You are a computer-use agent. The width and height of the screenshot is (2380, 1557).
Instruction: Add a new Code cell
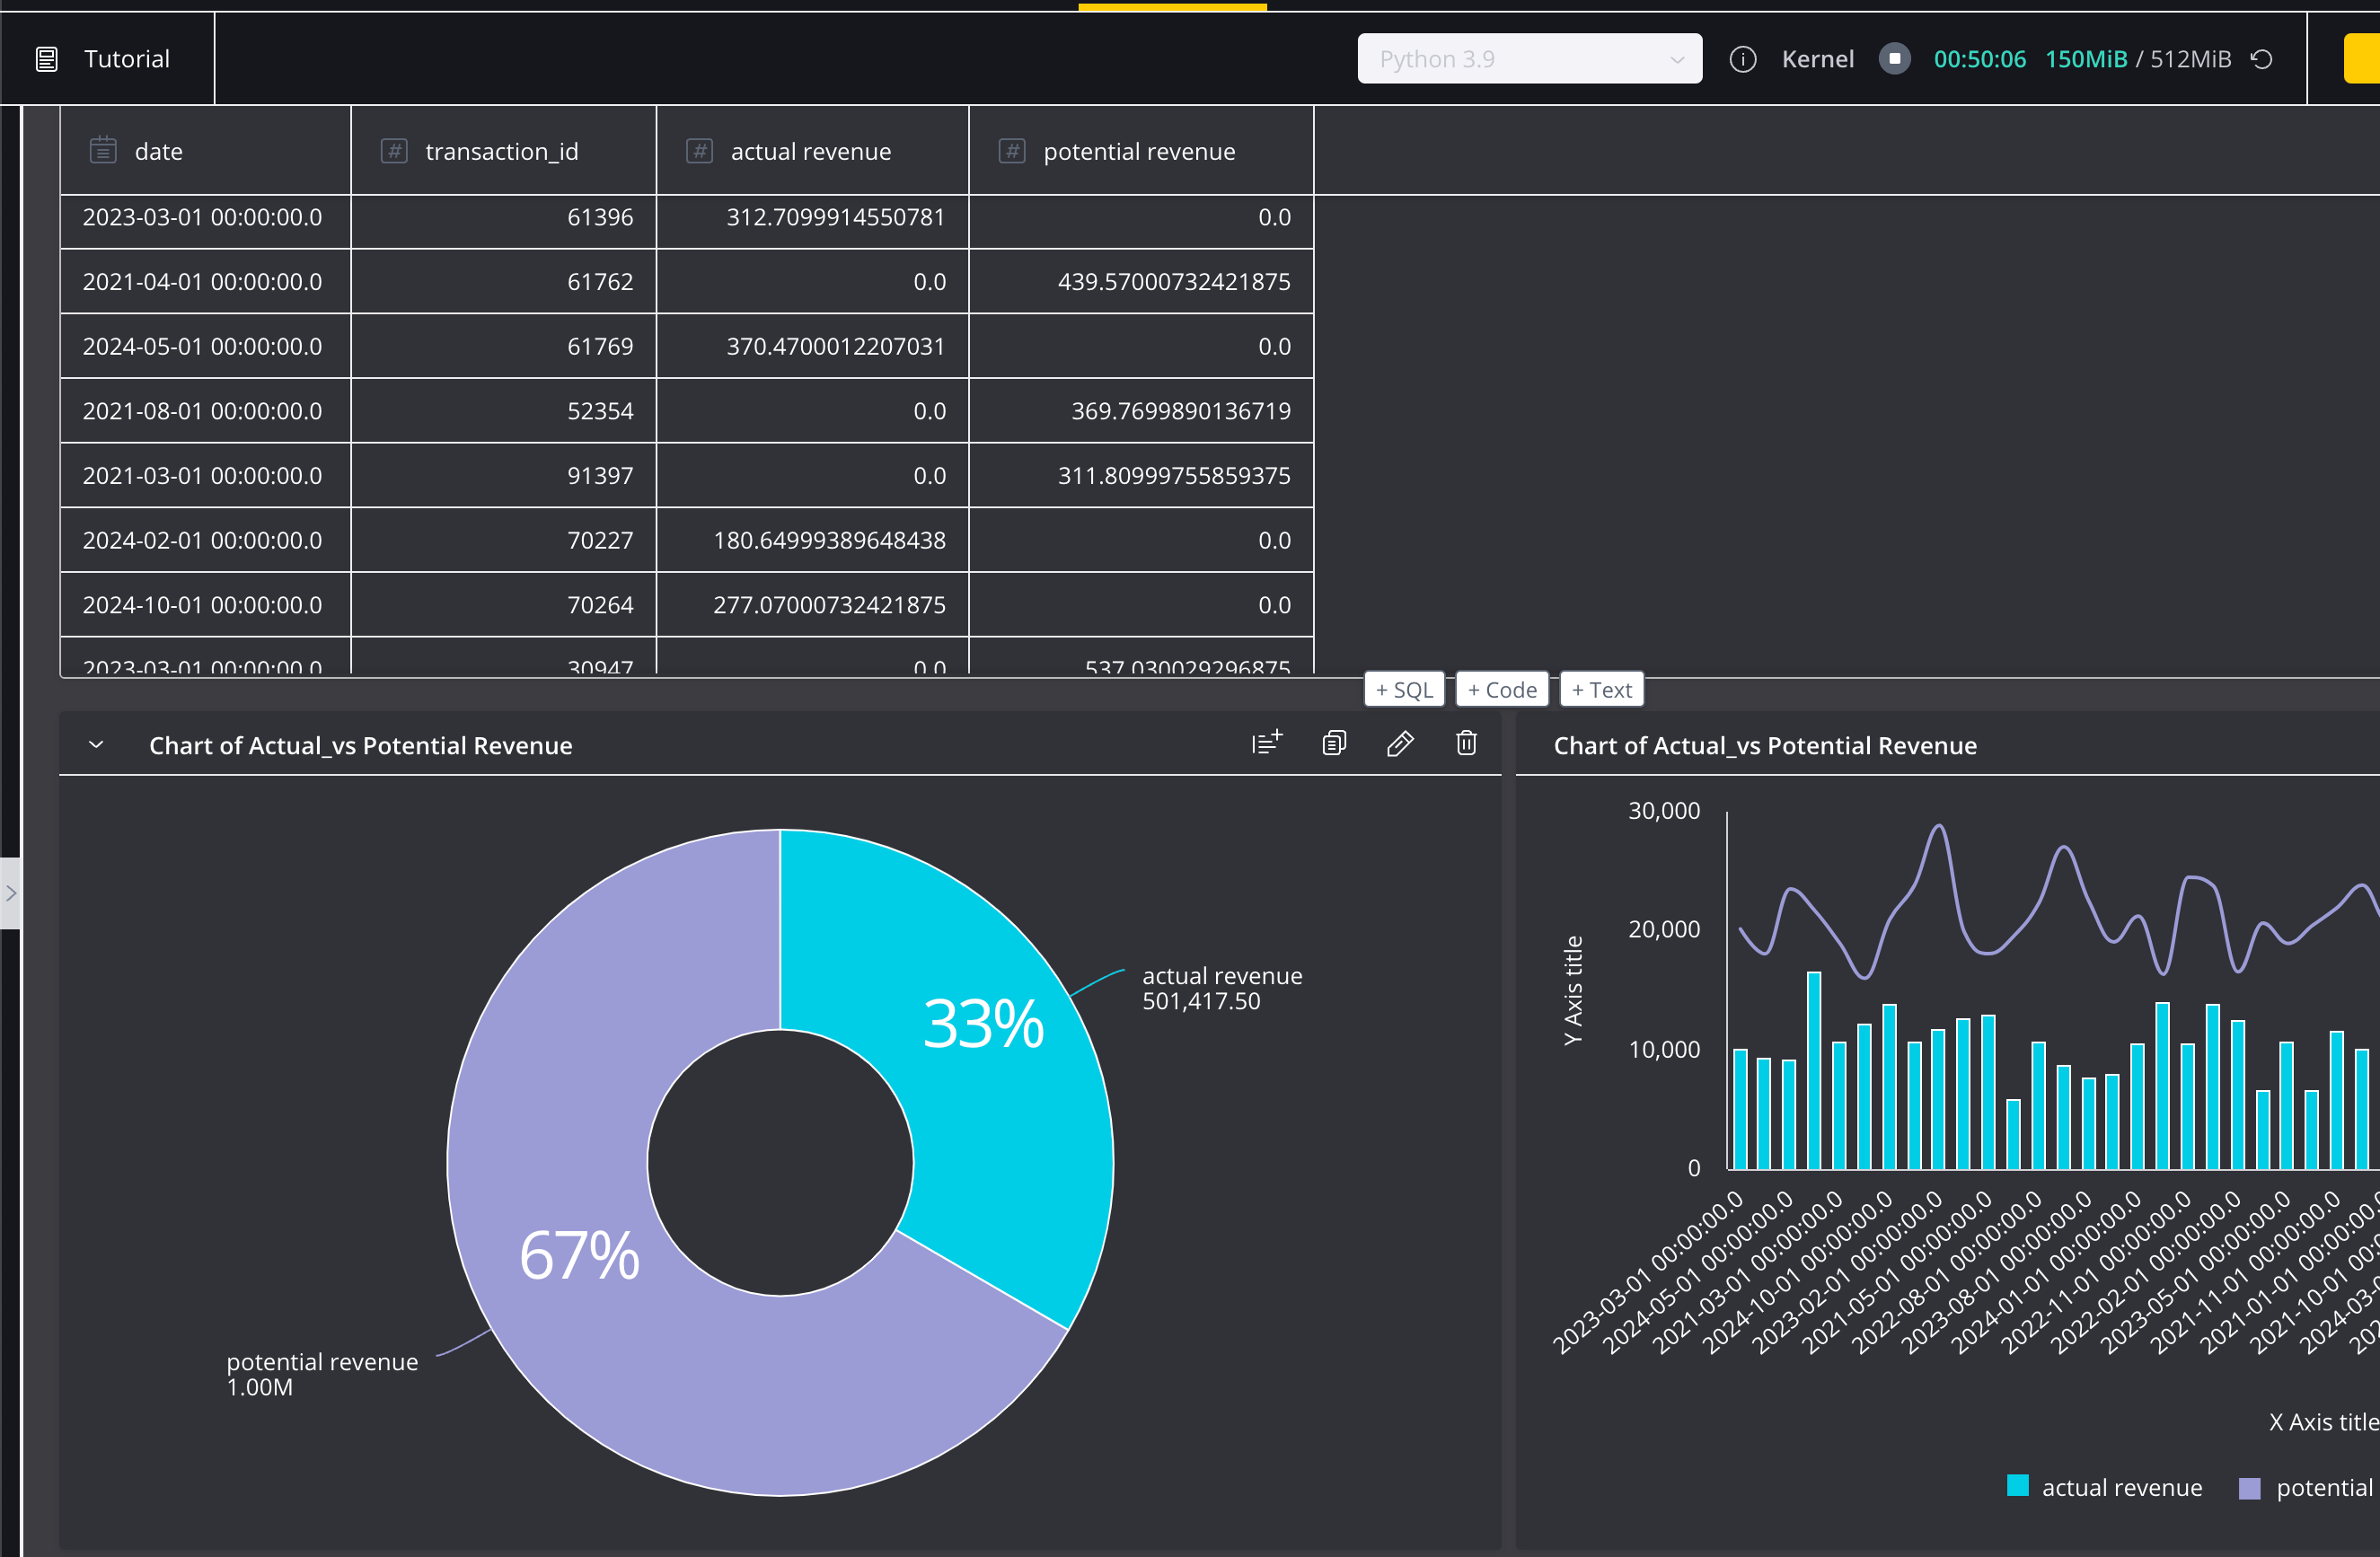pos(1501,688)
